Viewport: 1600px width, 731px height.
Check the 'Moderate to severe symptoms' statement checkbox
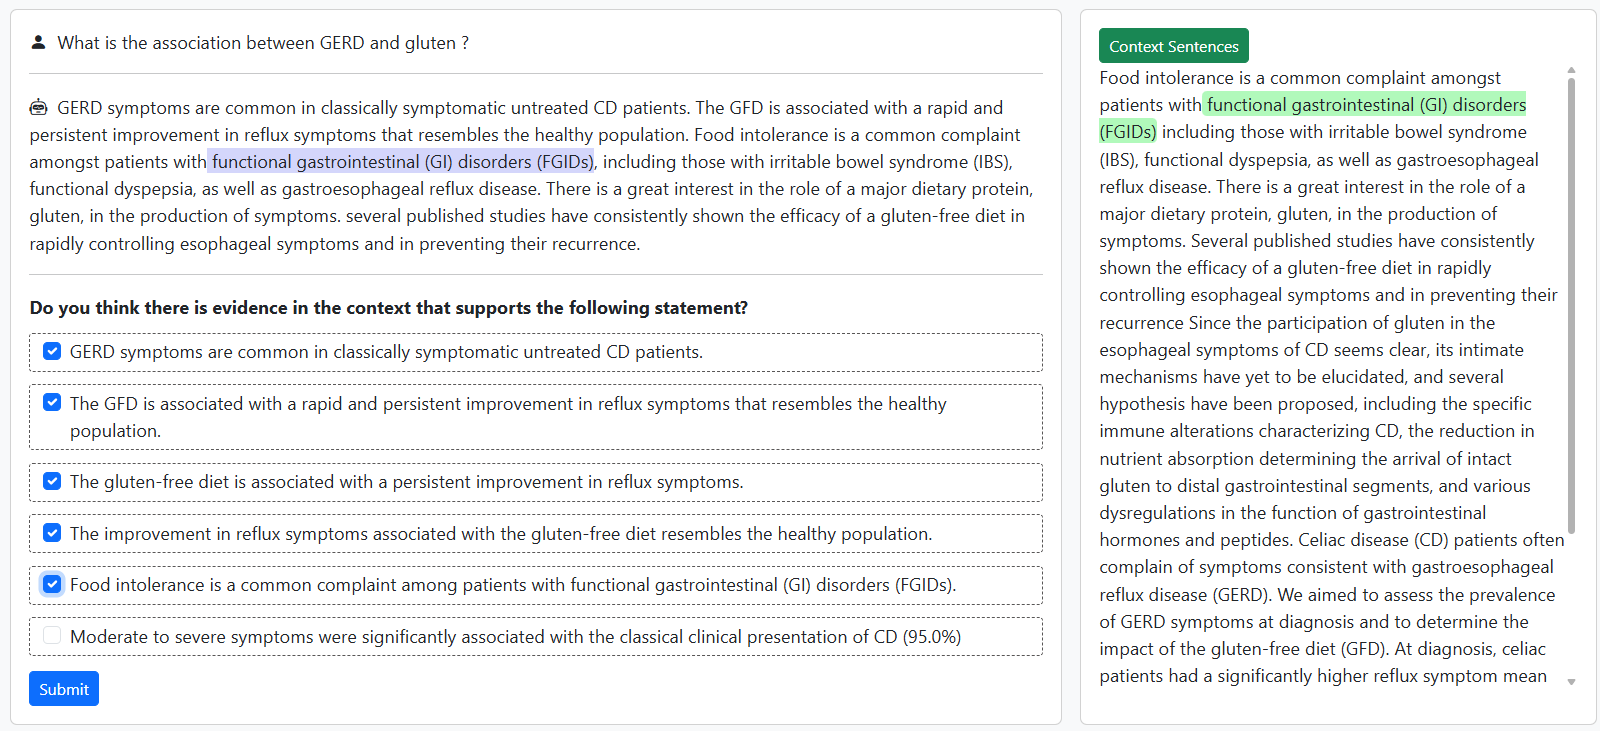click(52, 636)
